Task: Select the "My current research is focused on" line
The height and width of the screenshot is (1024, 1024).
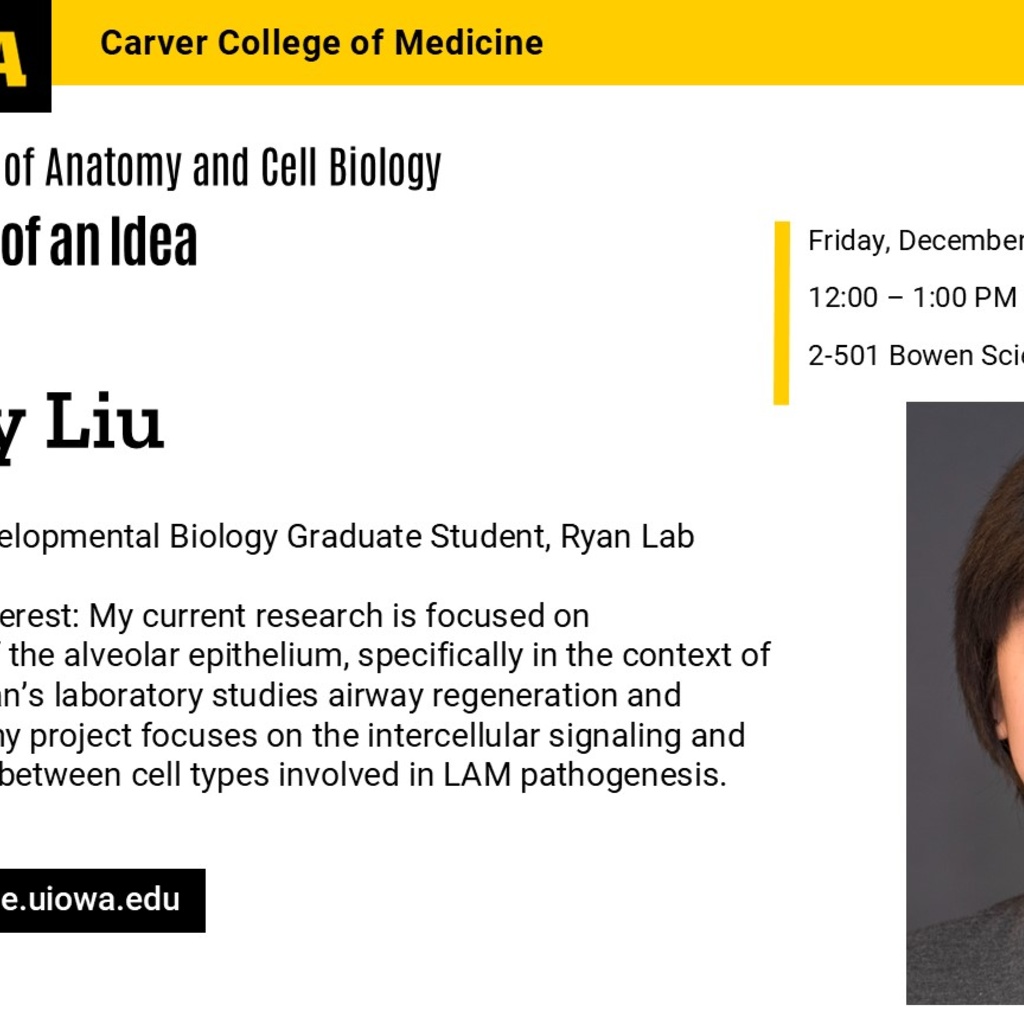Action: 339,616
